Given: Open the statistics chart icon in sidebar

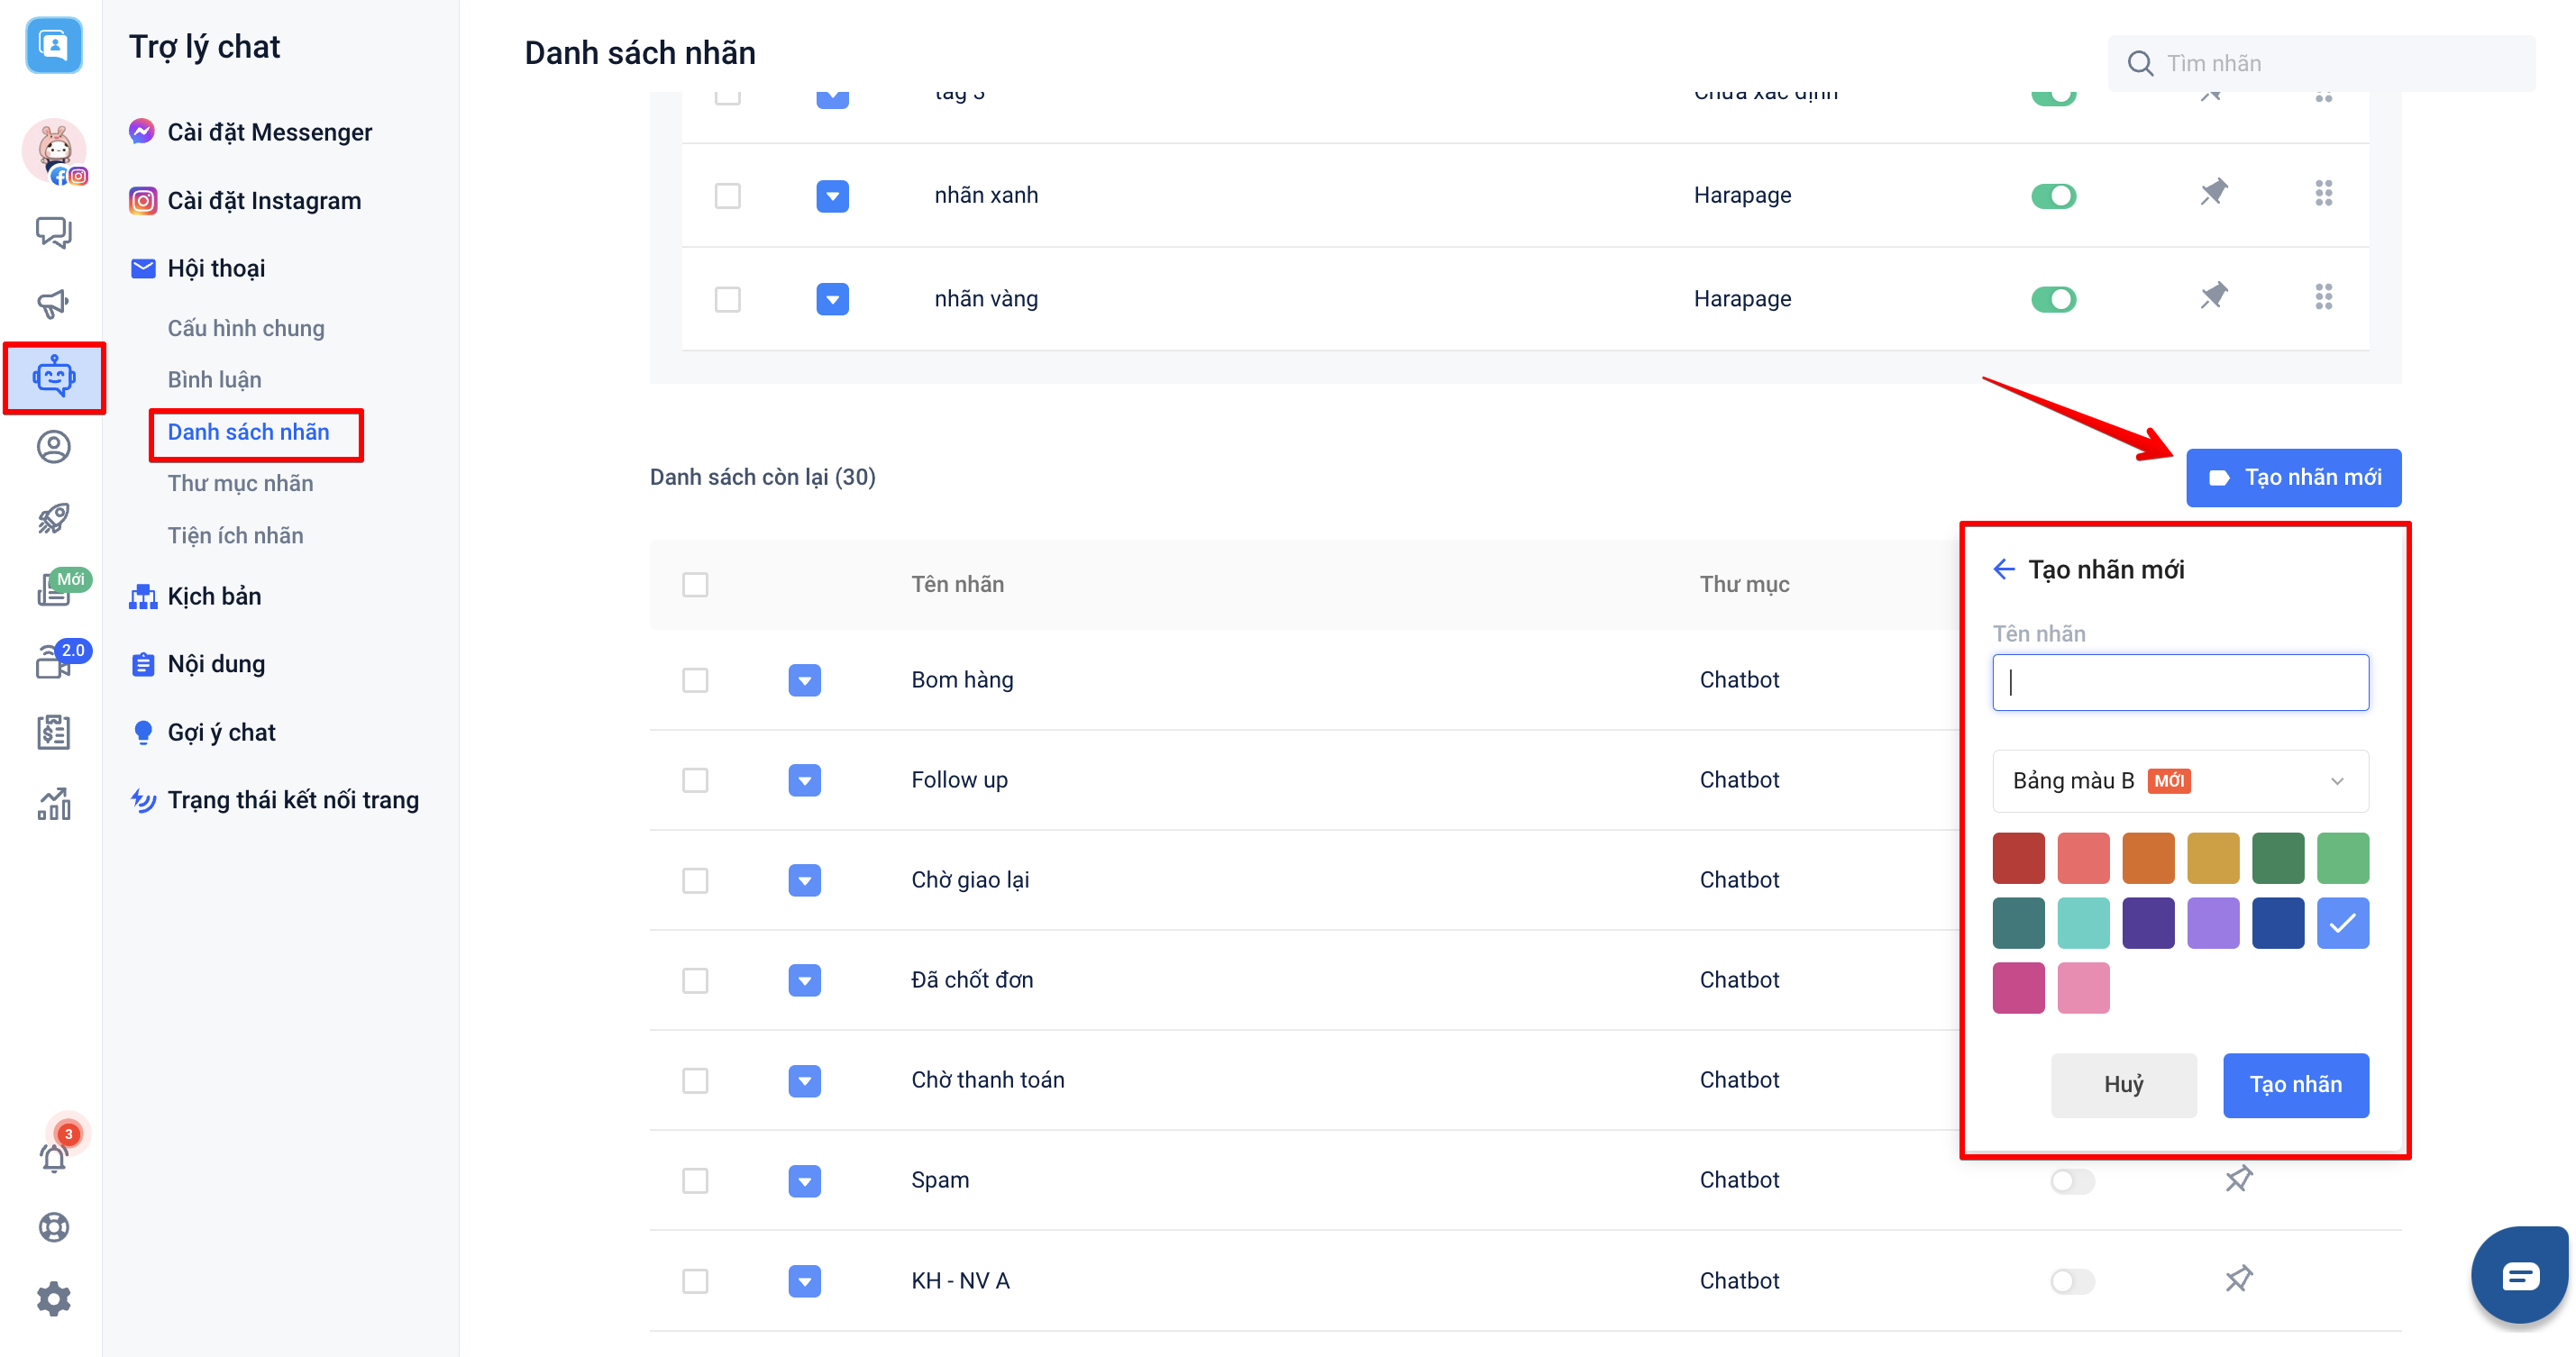Looking at the screenshot, I should click(x=54, y=803).
